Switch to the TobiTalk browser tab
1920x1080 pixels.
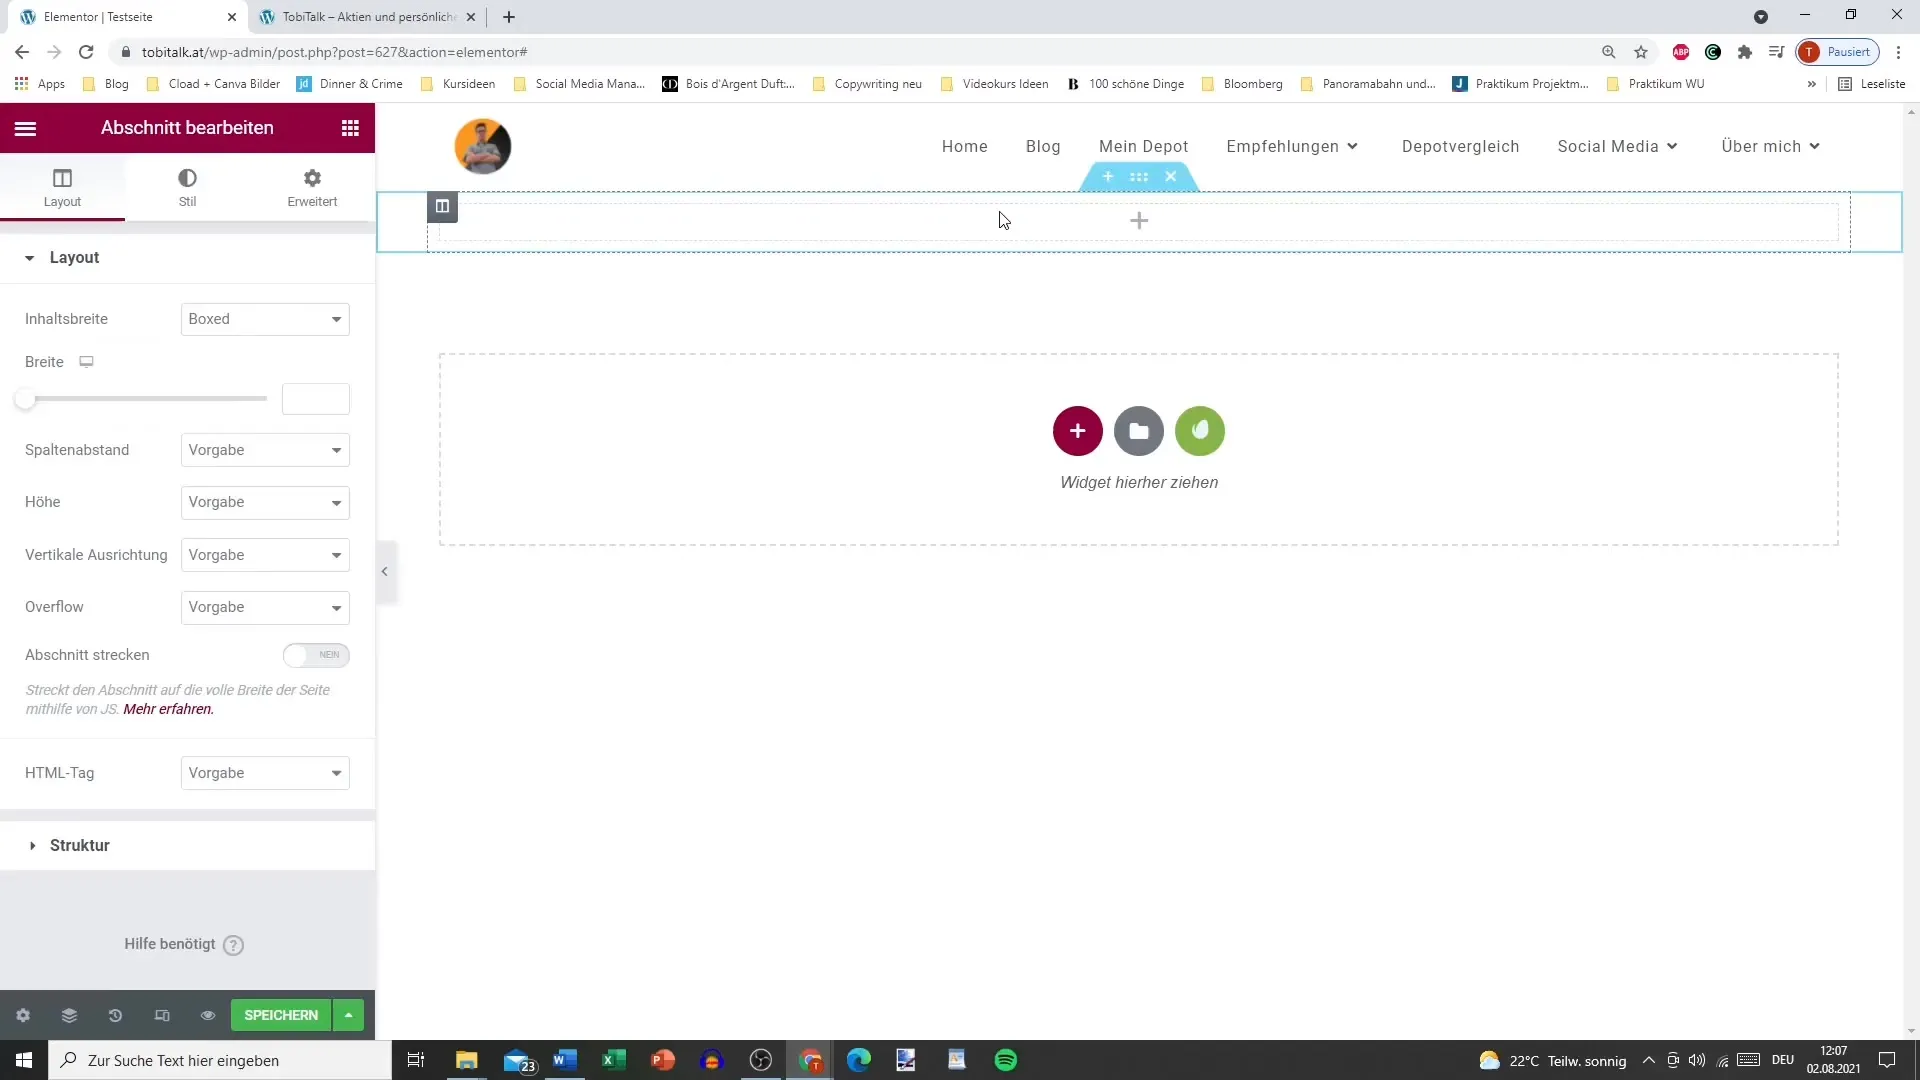click(x=368, y=17)
